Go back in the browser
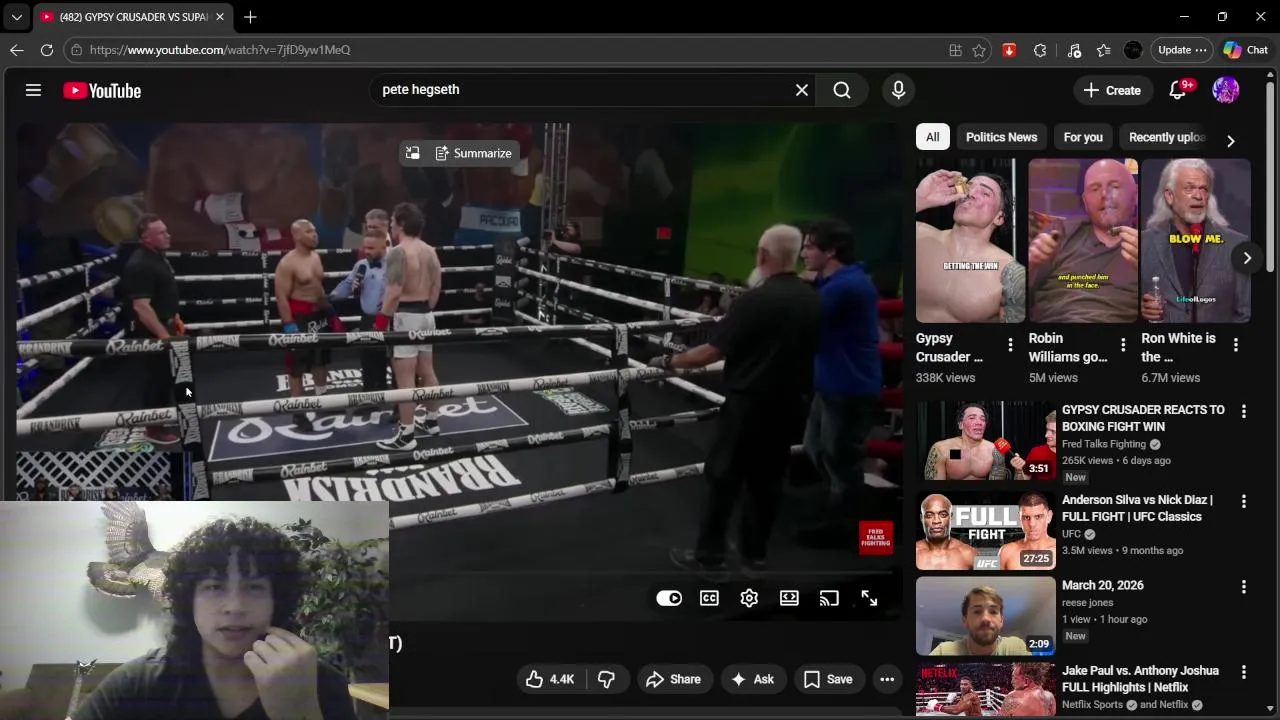This screenshot has height=720, width=1280. pos(17,50)
